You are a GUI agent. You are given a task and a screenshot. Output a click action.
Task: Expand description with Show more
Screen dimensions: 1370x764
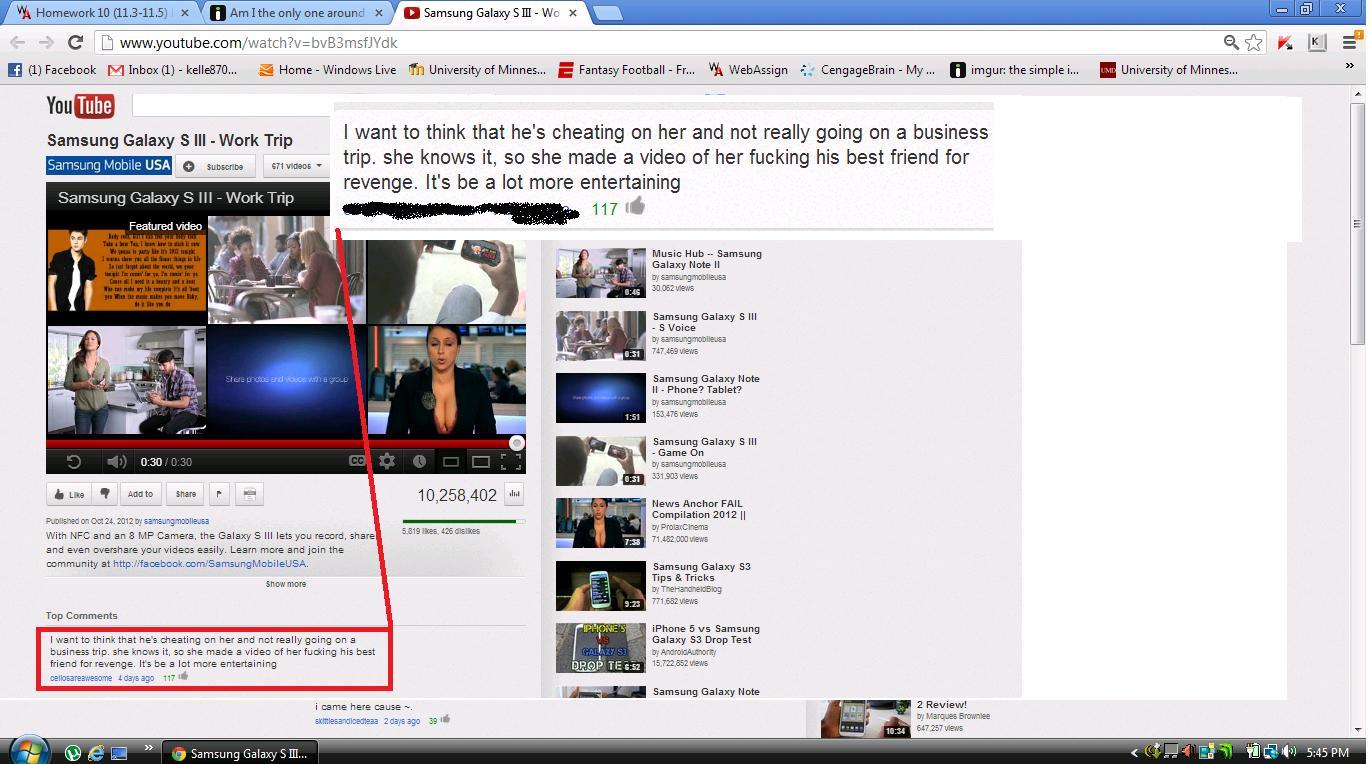point(286,584)
